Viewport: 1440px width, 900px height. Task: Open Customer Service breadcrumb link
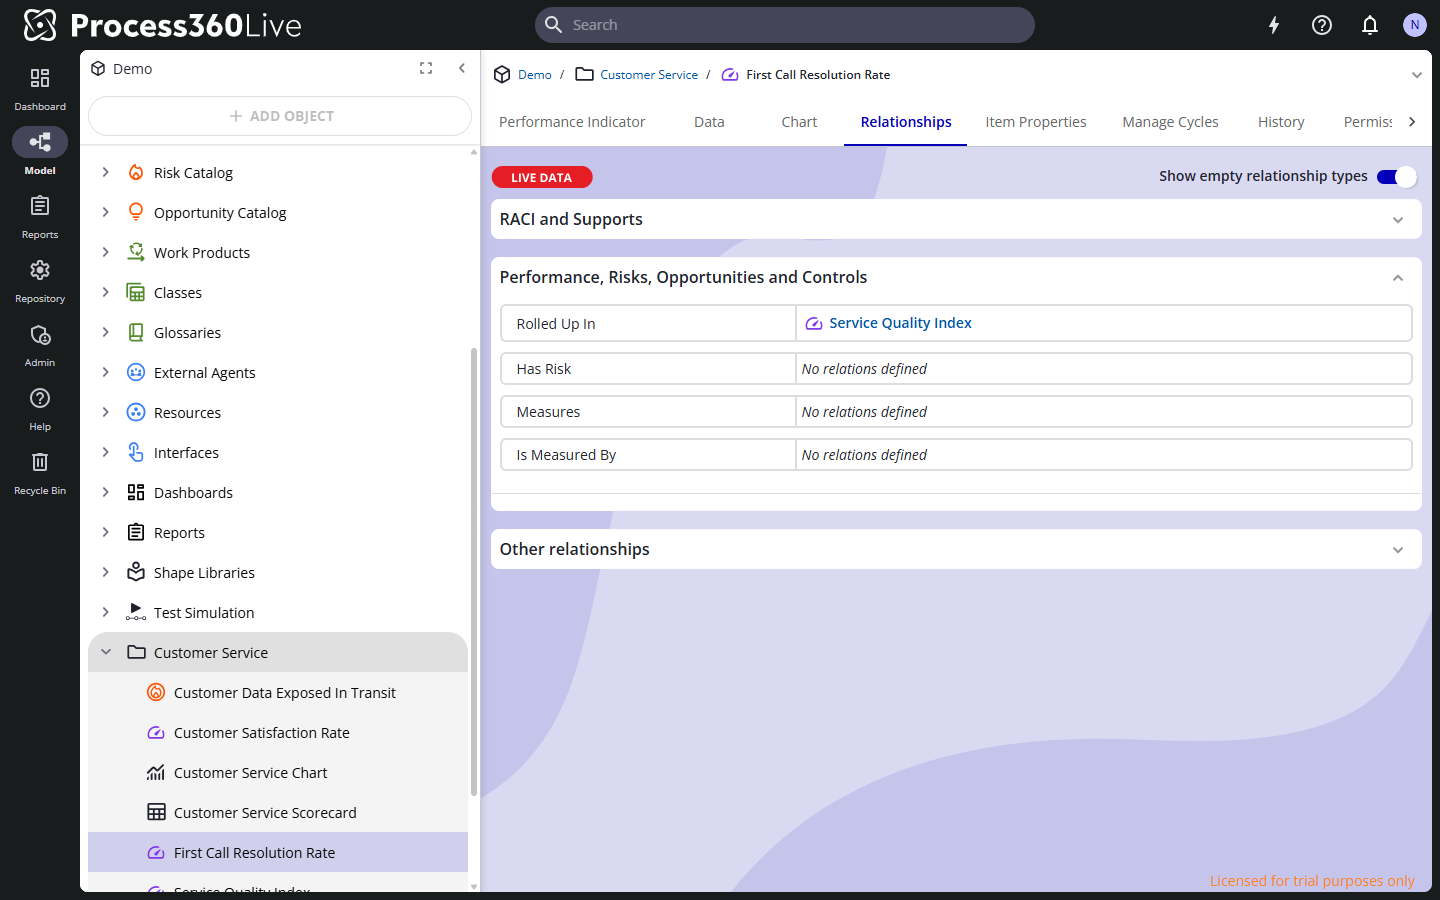649,75
